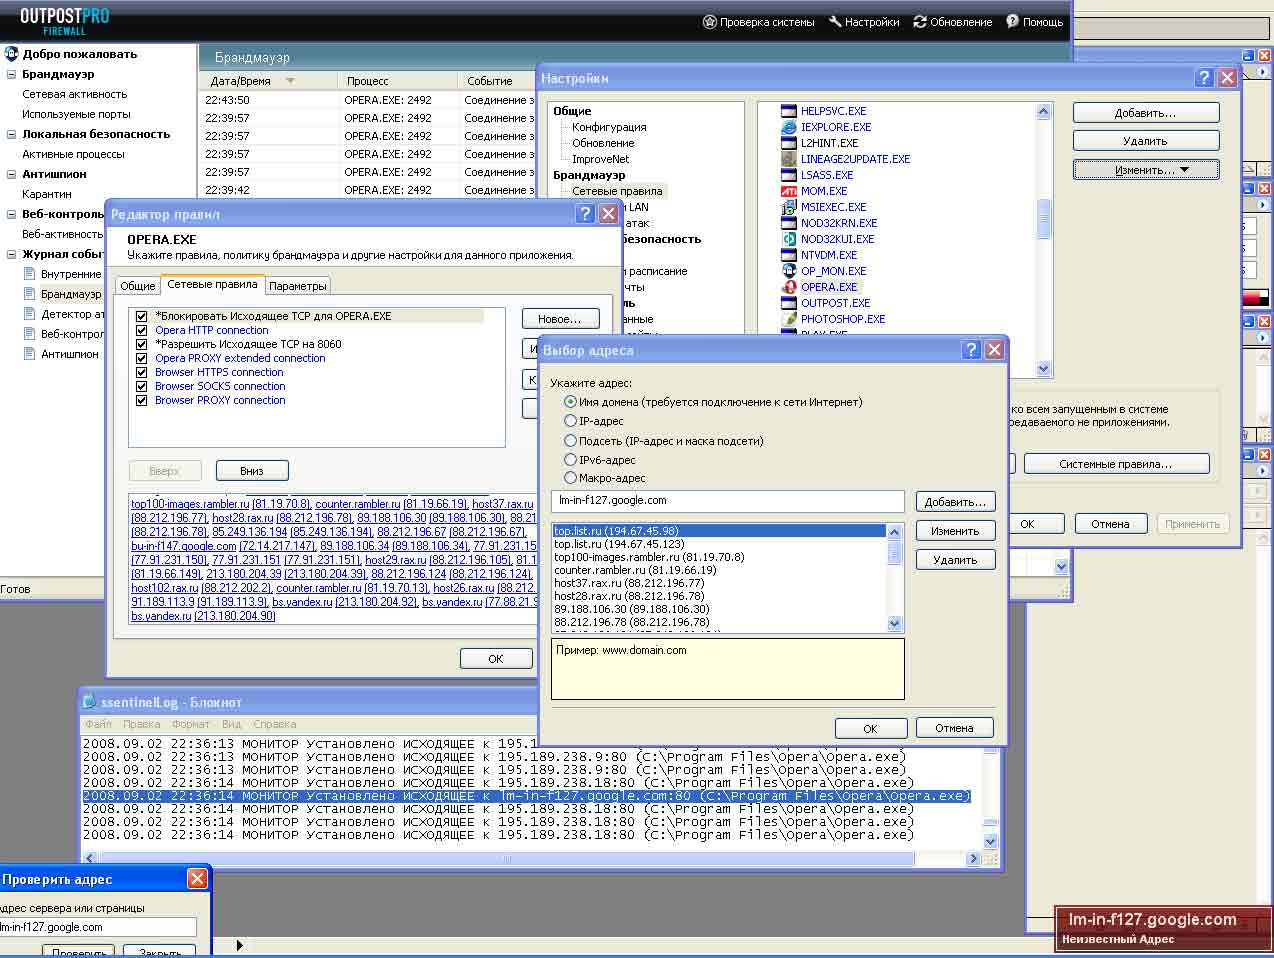Click help button in address selection dialog

pyautogui.click(x=971, y=350)
